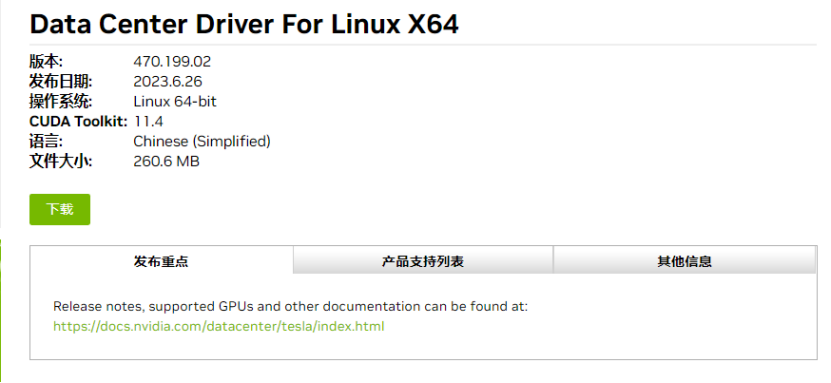Click the 260.6 MB file size value
831x383 pixels.
pyautogui.click(x=166, y=161)
